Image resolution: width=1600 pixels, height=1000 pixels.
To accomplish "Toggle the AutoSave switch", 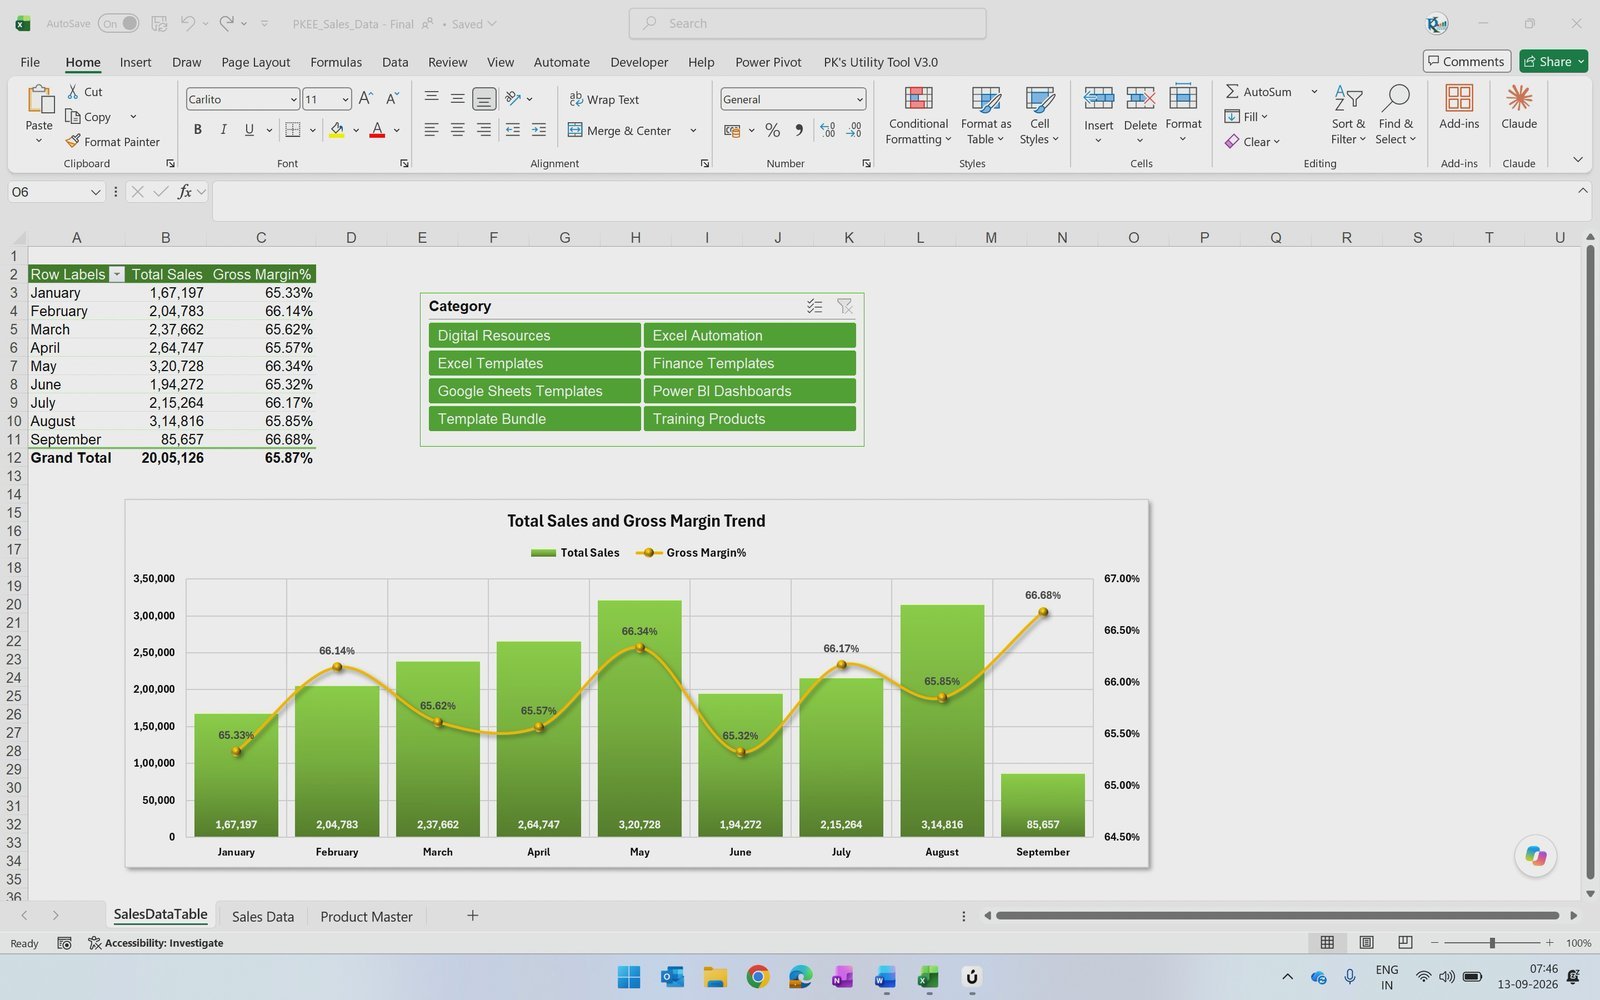I will (118, 23).
